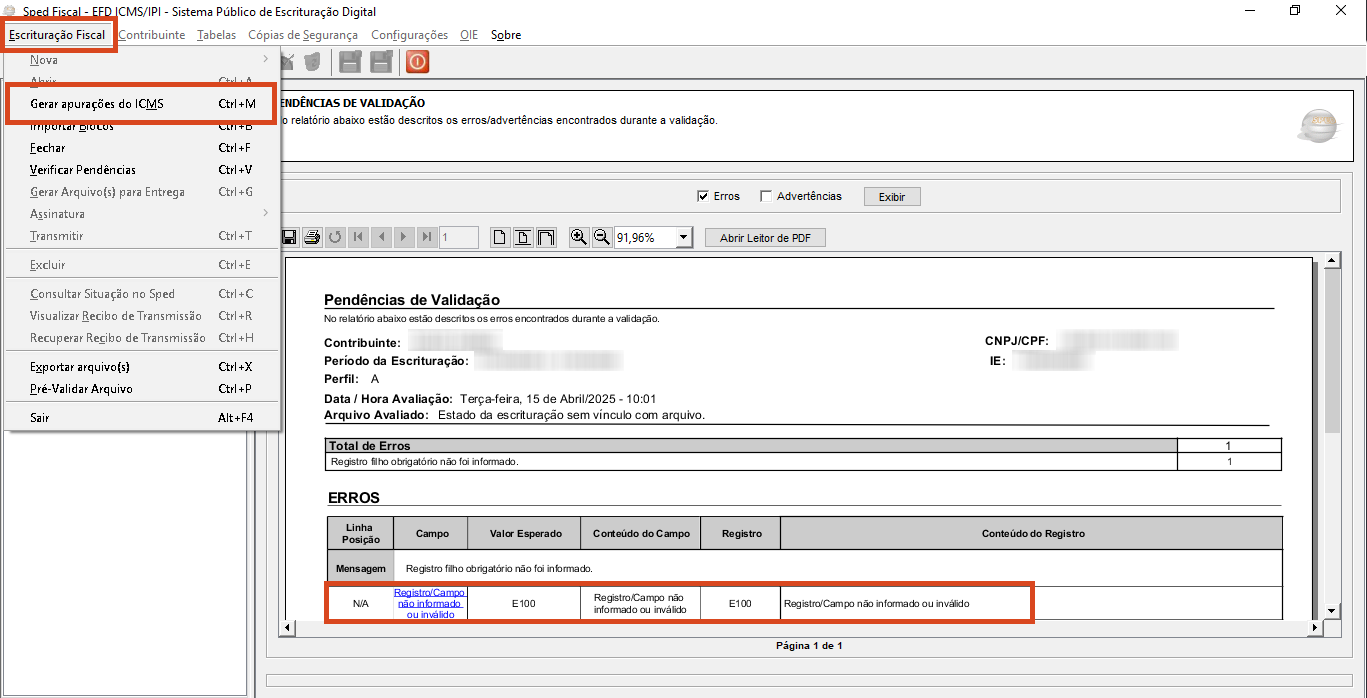
Task: Print the validation report
Action: coord(312,237)
